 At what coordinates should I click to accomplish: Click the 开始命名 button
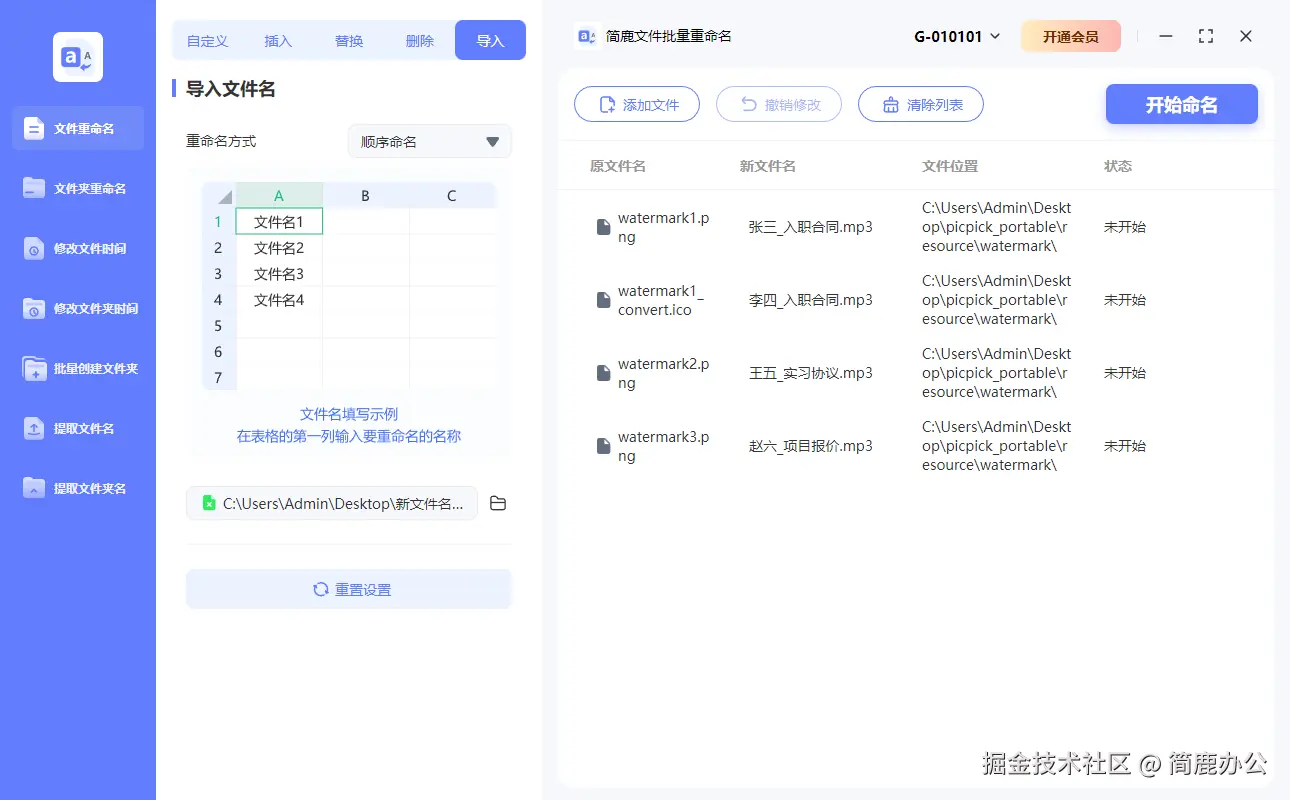coord(1182,104)
